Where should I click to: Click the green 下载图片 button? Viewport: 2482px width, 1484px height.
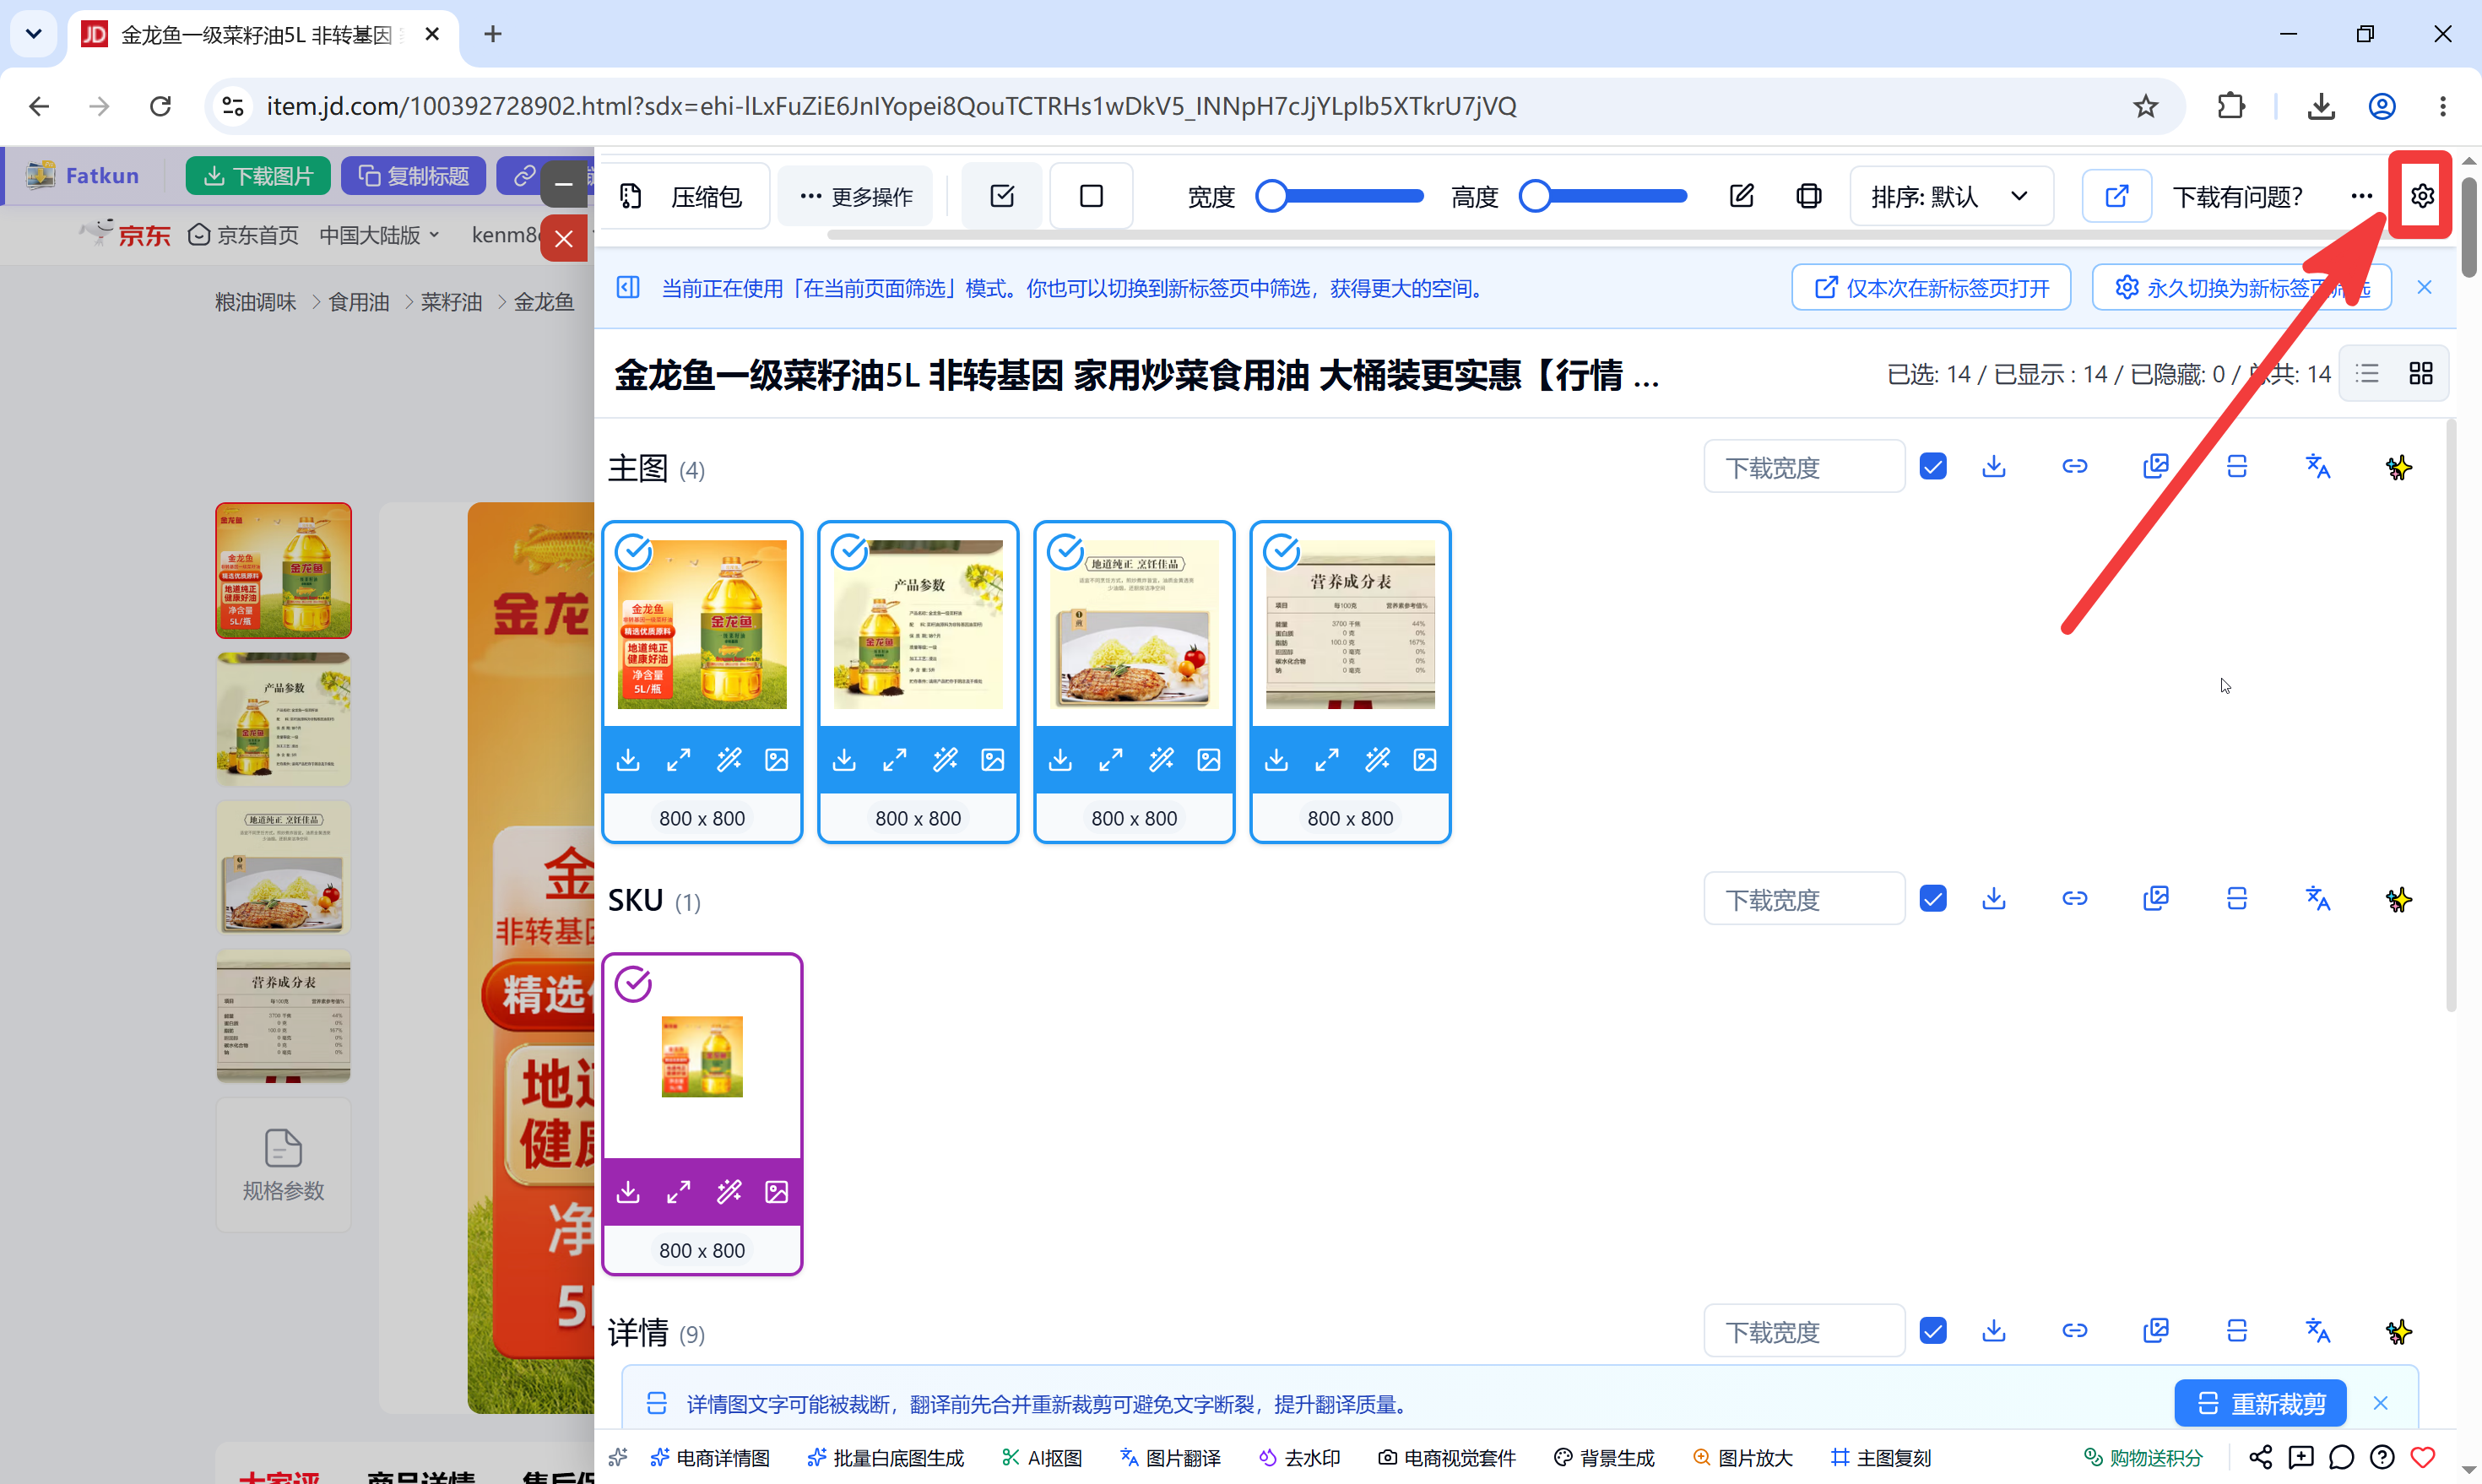coord(258,176)
